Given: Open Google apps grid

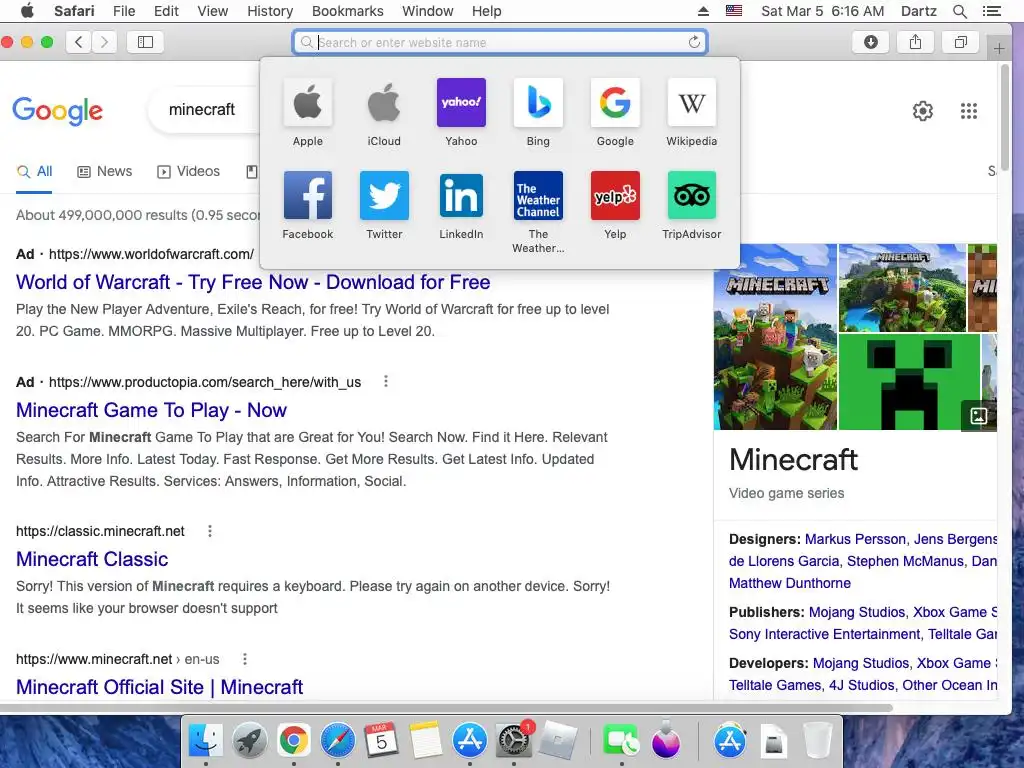Looking at the screenshot, I should (x=968, y=111).
